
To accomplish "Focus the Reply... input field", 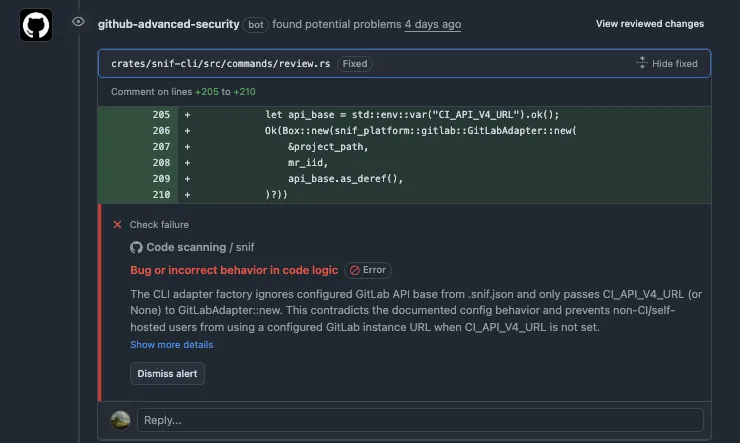I will tap(420, 420).
